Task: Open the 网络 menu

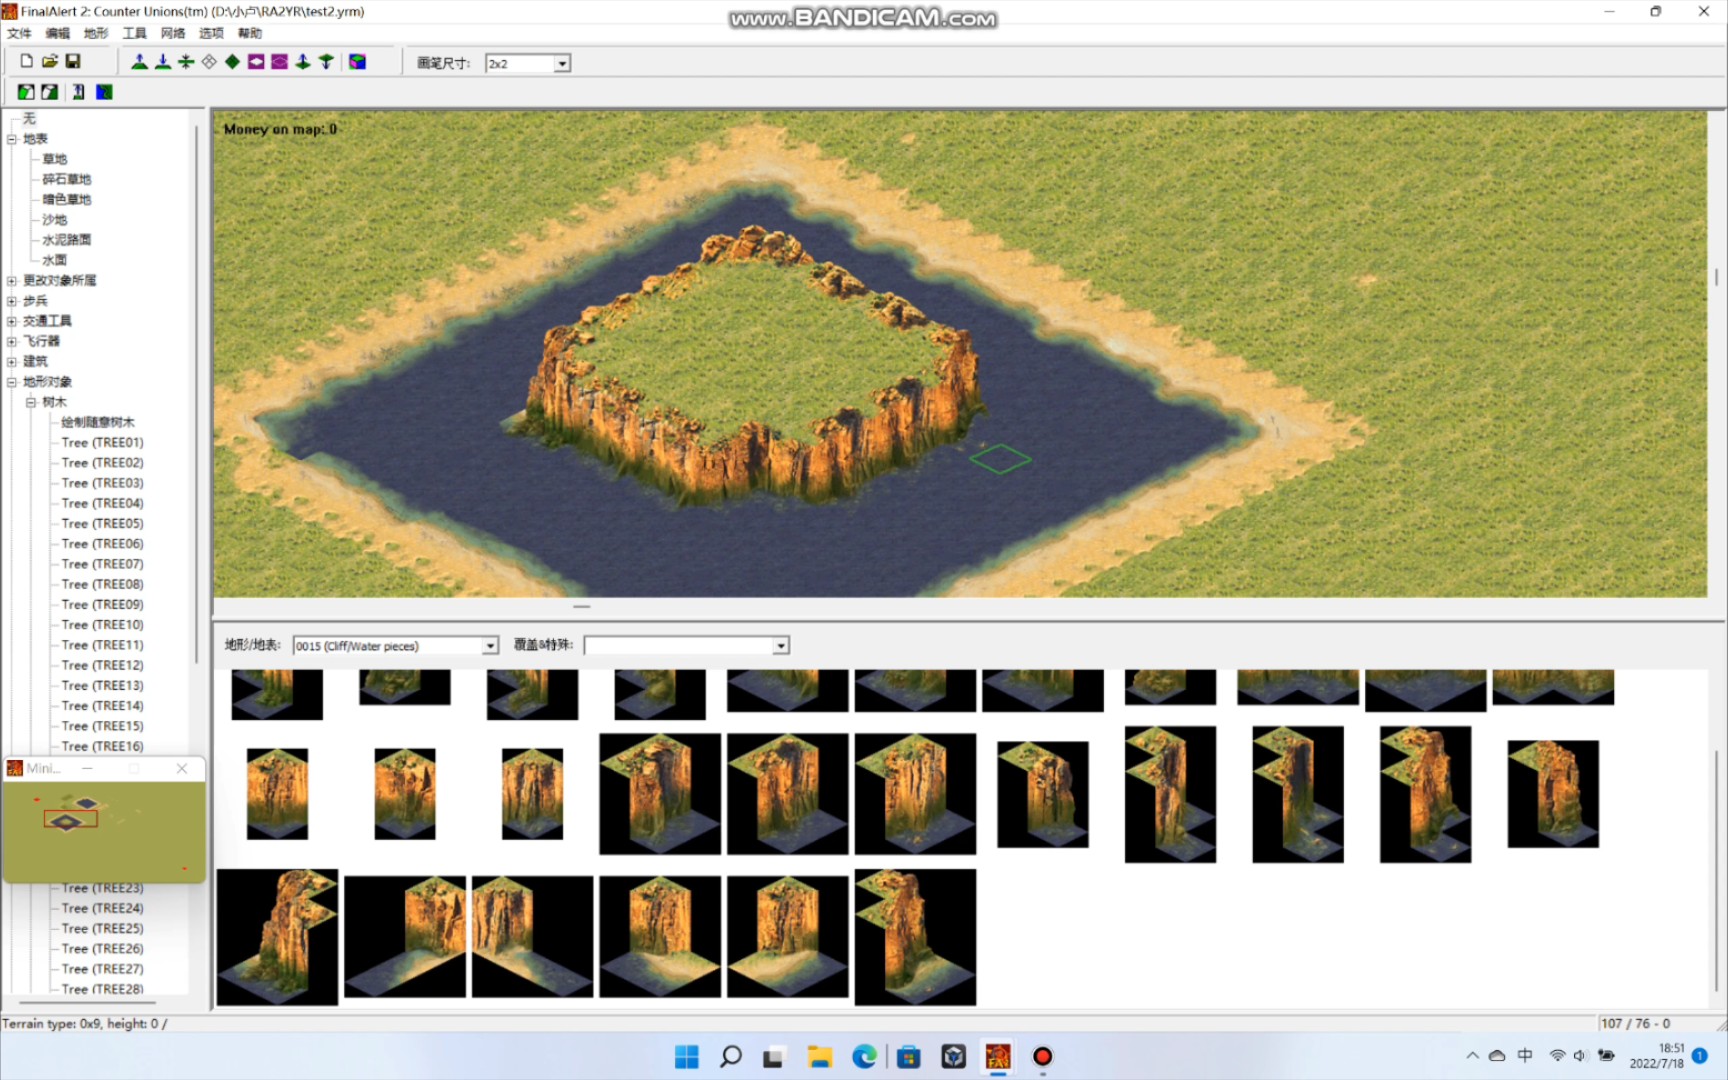Action: pyautogui.click(x=173, y=33)
